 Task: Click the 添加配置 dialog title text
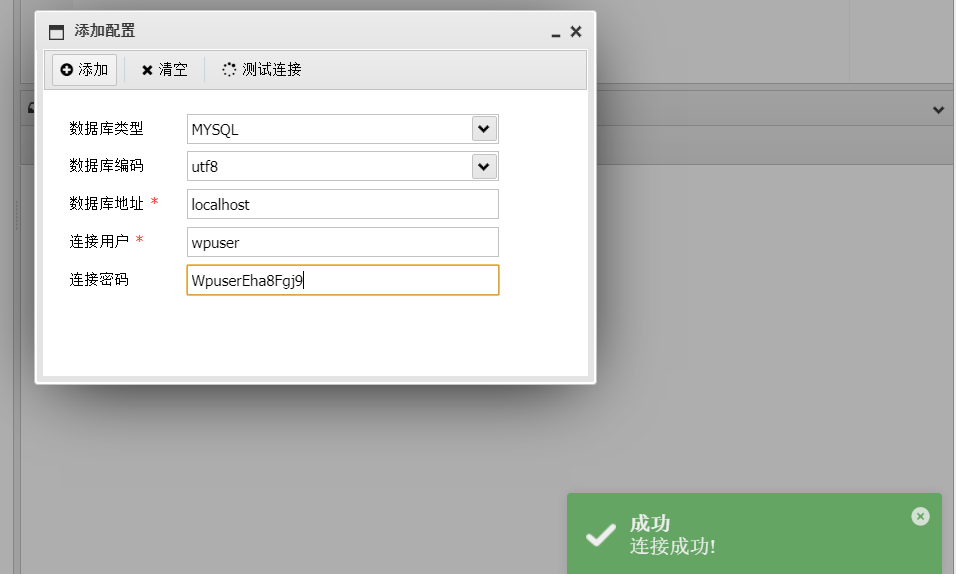(x=105, y=30)
